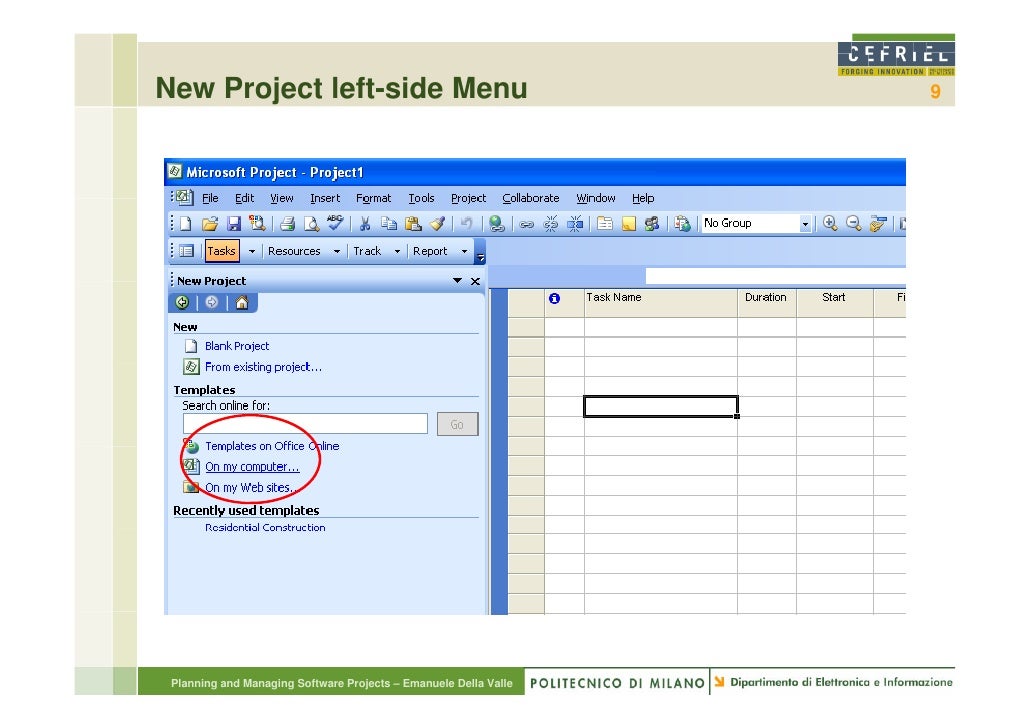Click the Print toolbar icon

(x=287, y=223)
